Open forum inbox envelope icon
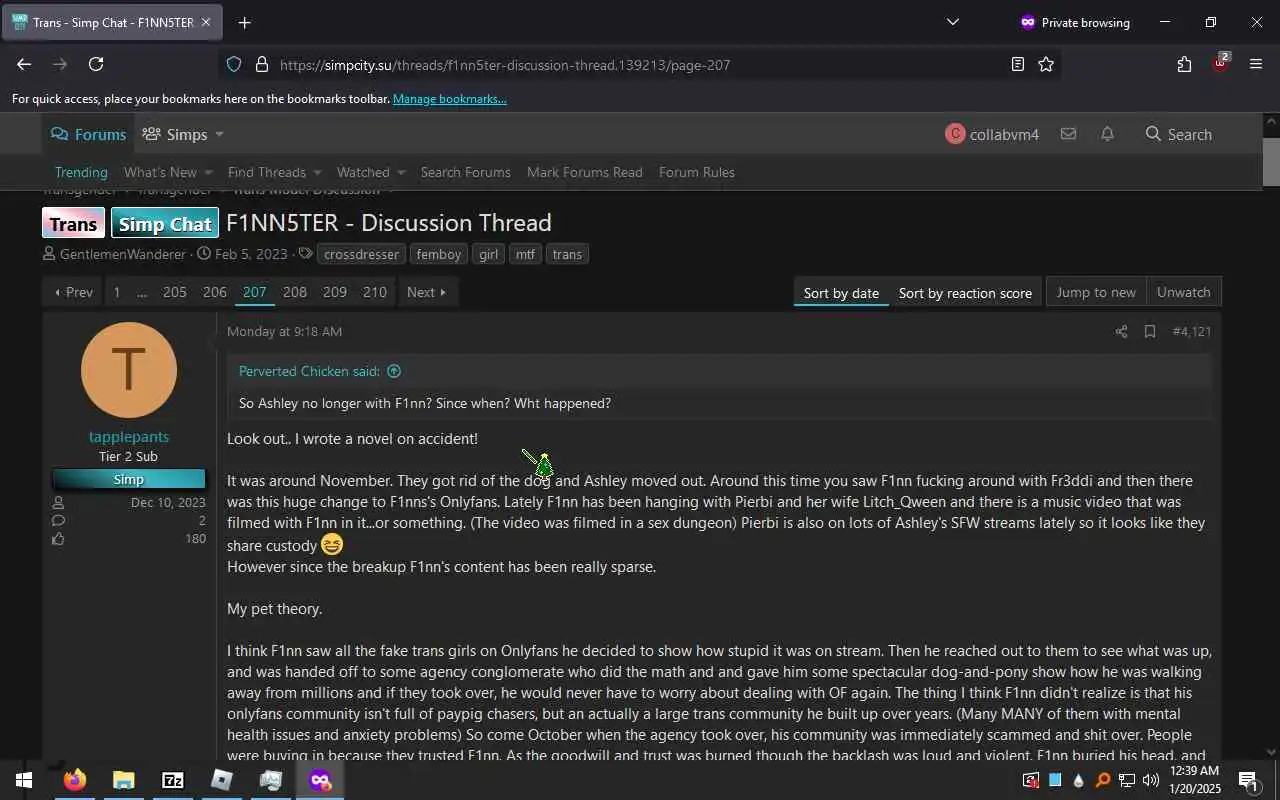Viewport: 1280px width, 800px height. 1068,134
